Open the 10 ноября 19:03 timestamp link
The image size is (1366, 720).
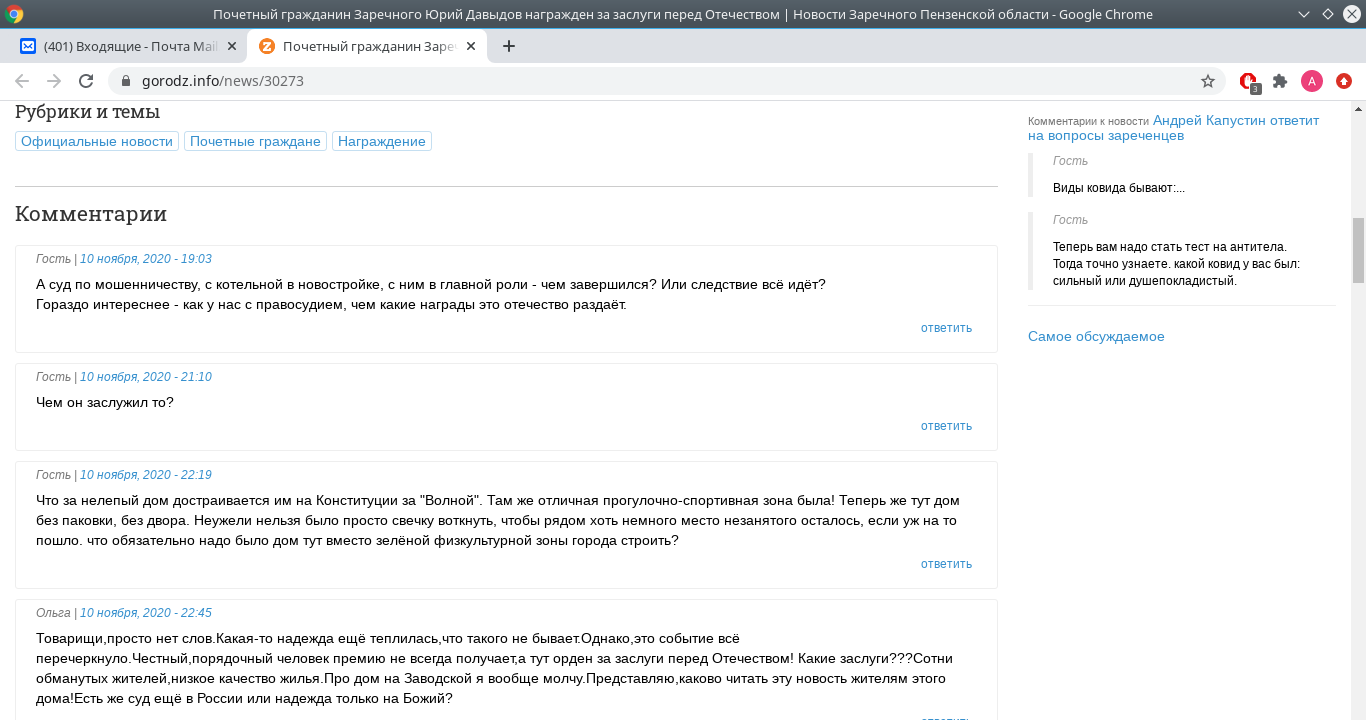(x=146, y=259)
